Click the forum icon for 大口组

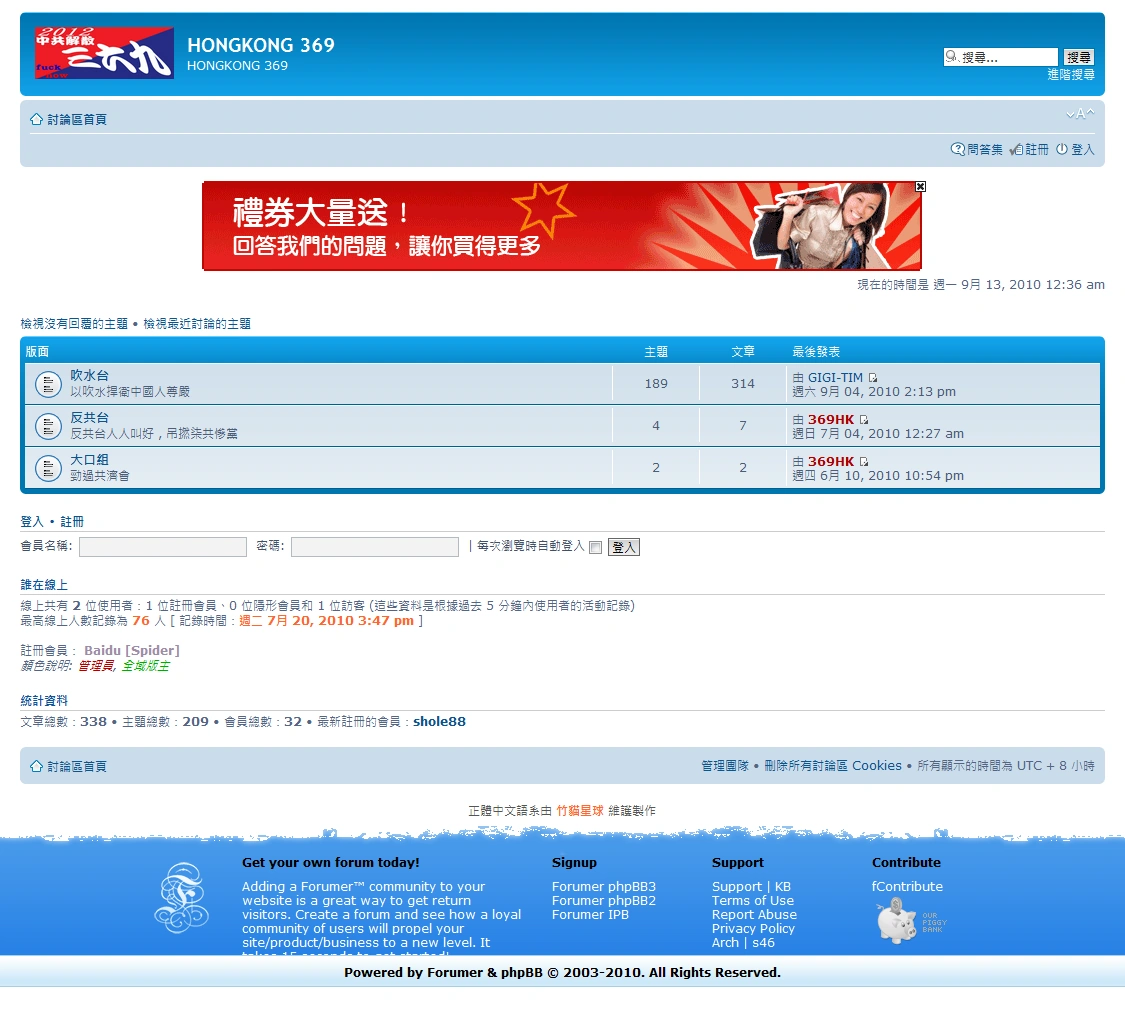click(x=48, y=468)
